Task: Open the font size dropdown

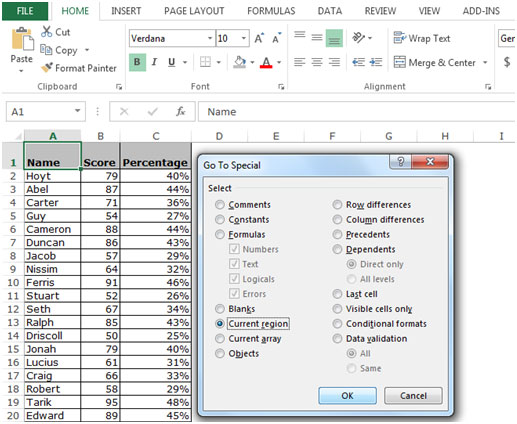Action: [x=244, y=38]
